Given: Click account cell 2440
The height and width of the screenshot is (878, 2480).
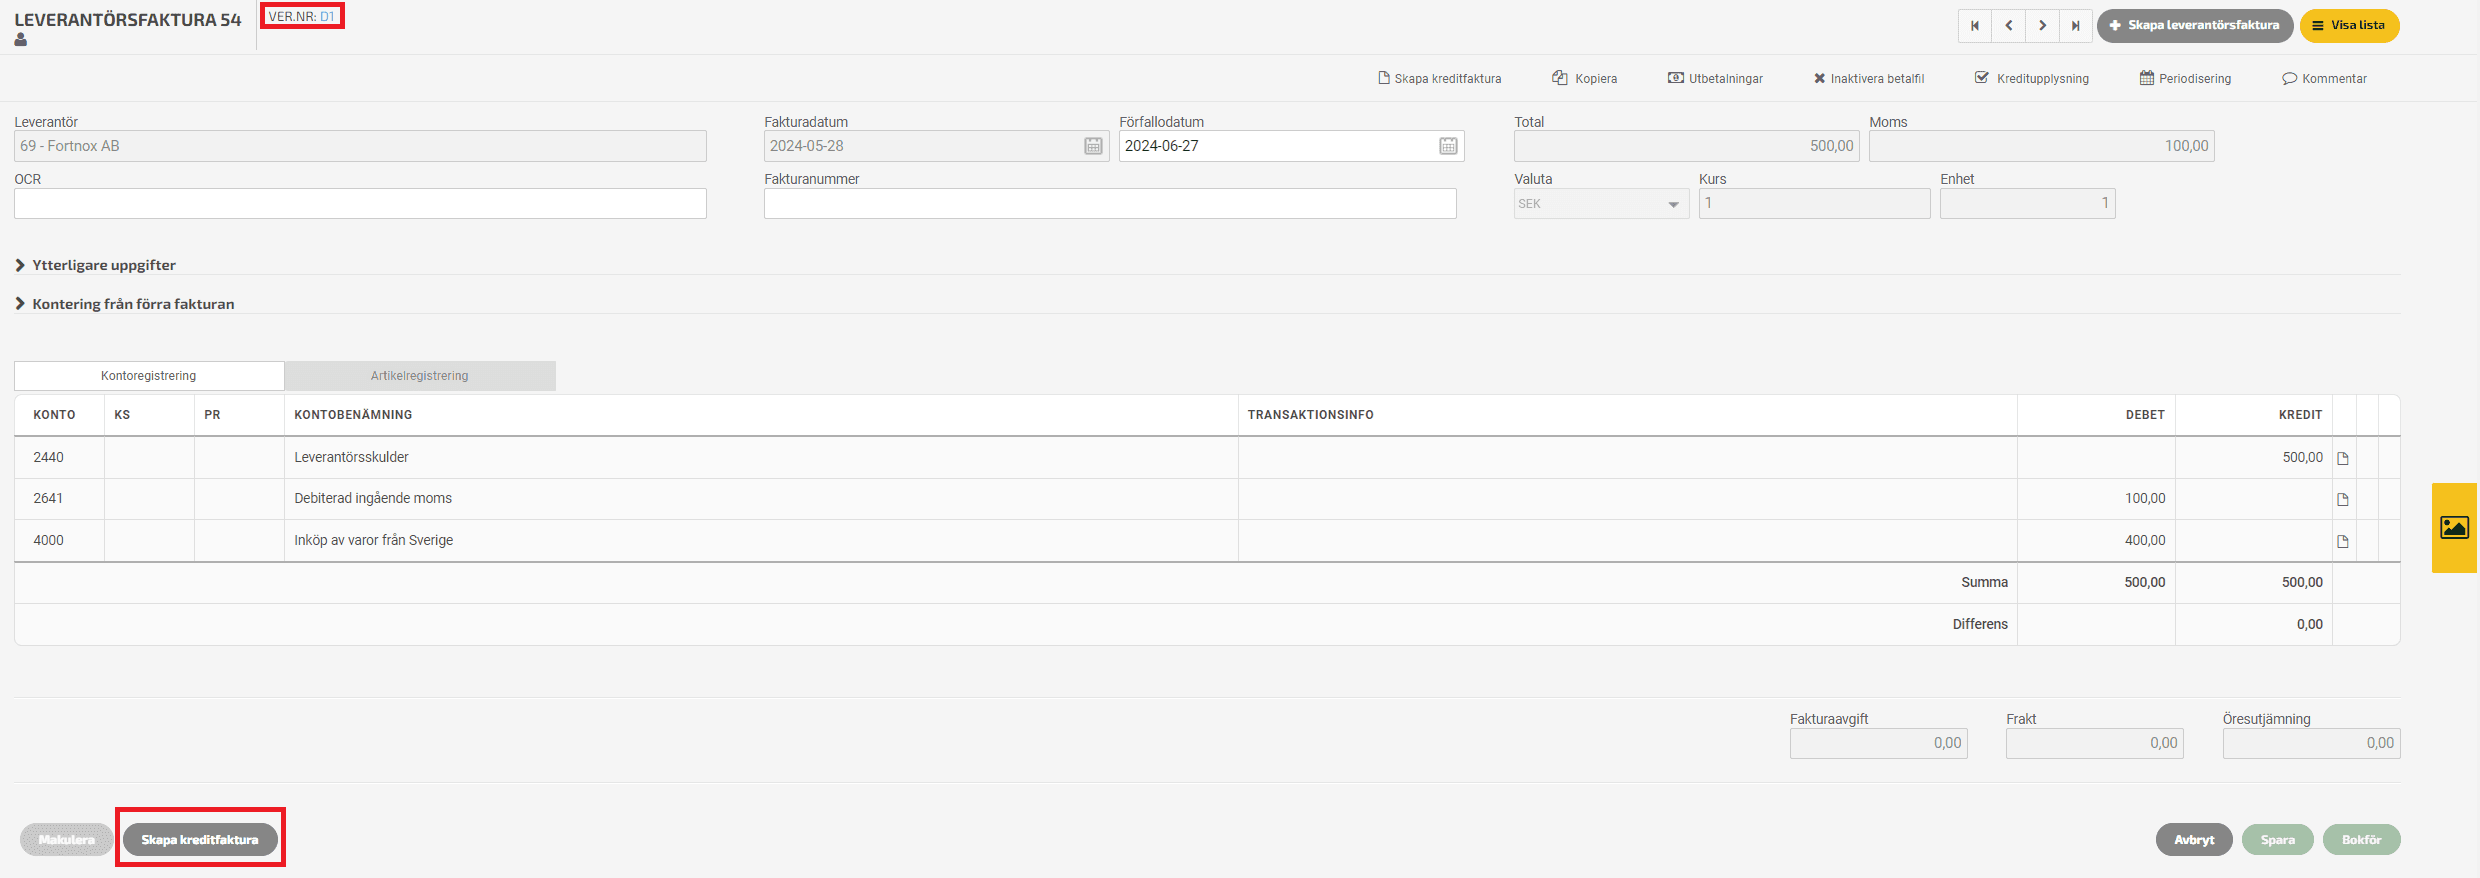Looking at the screenshot, I should coord(59,458).
